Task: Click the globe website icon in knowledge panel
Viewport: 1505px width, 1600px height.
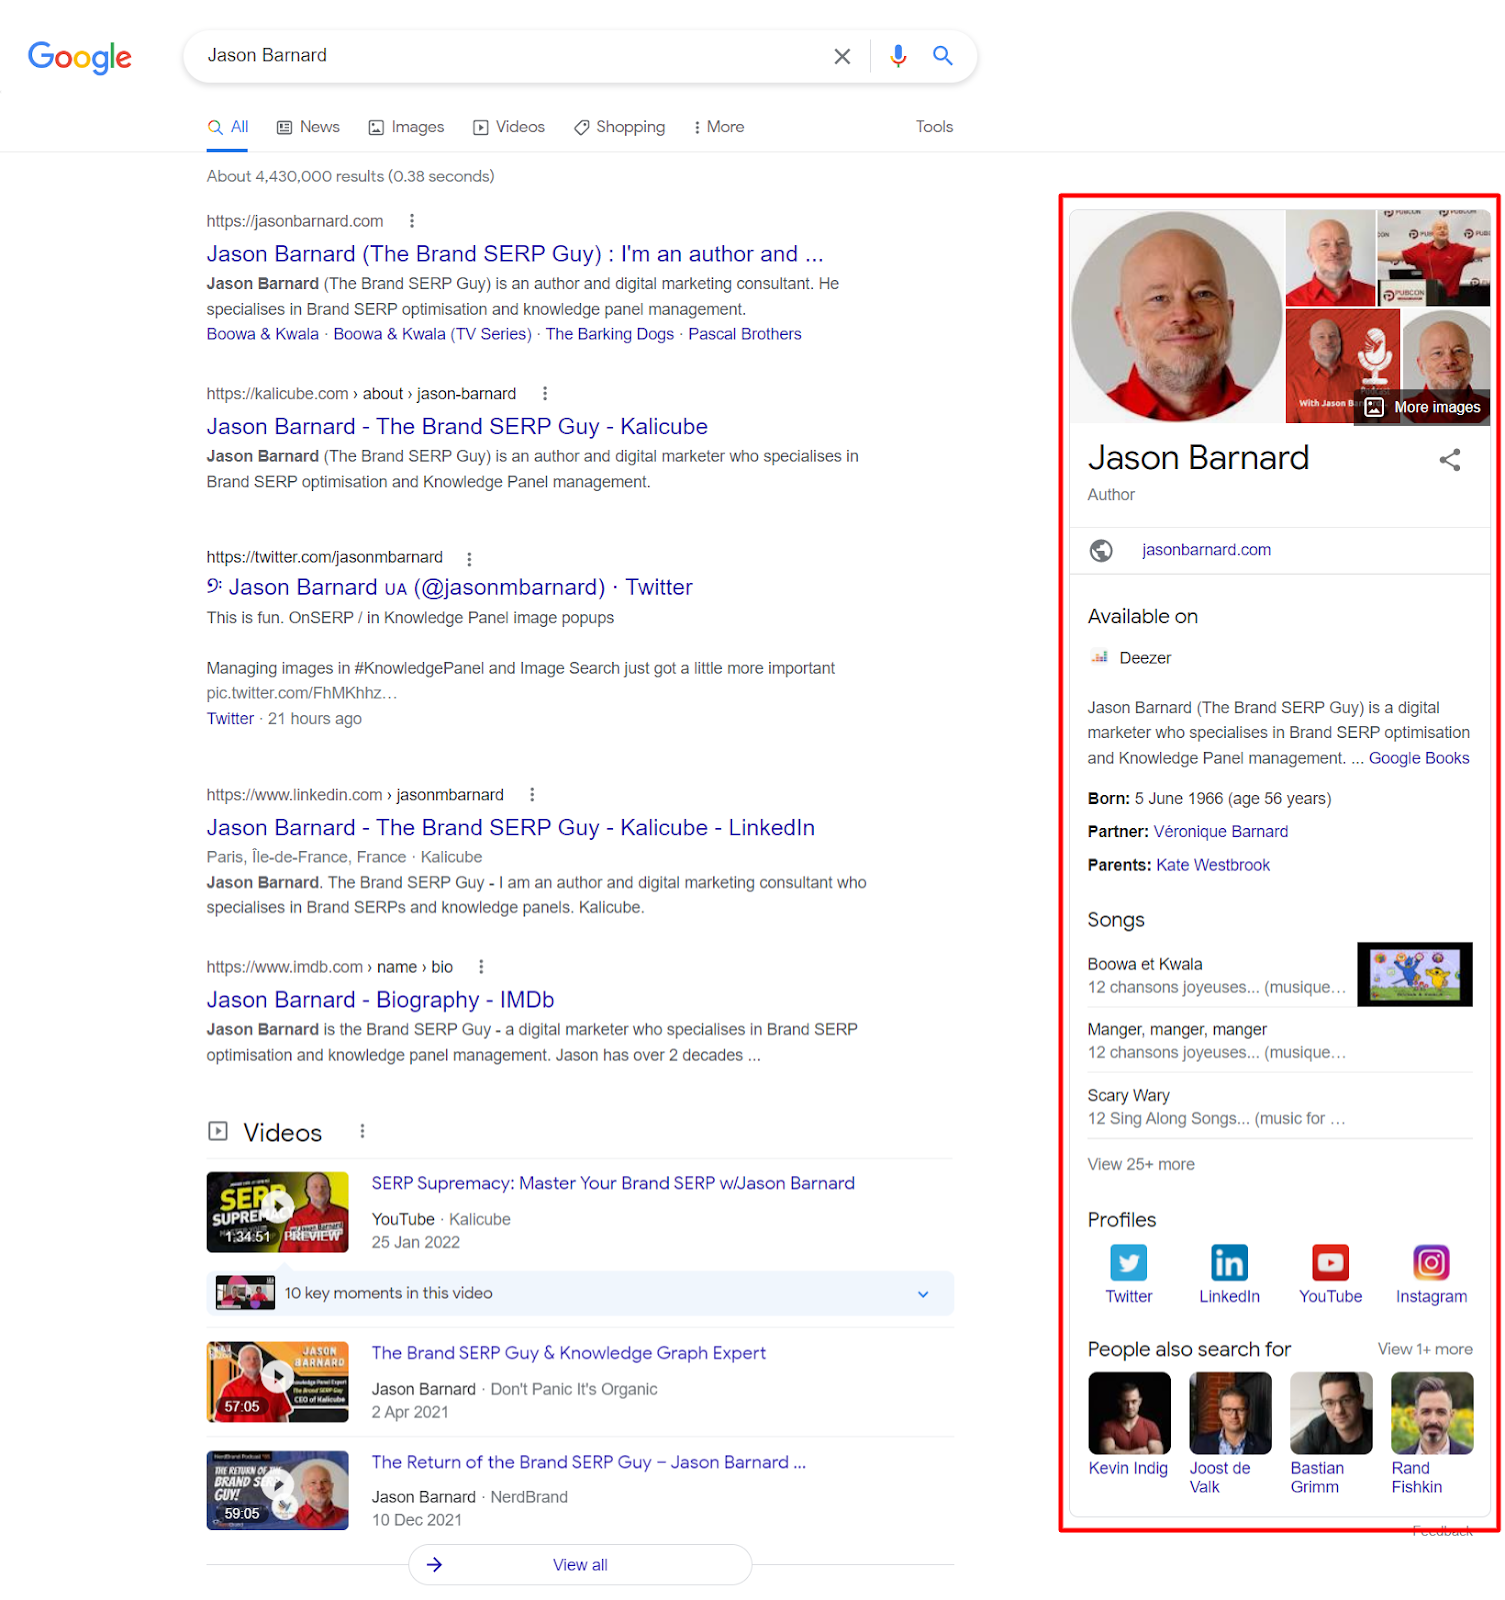Action: (x=1101, y=550)
